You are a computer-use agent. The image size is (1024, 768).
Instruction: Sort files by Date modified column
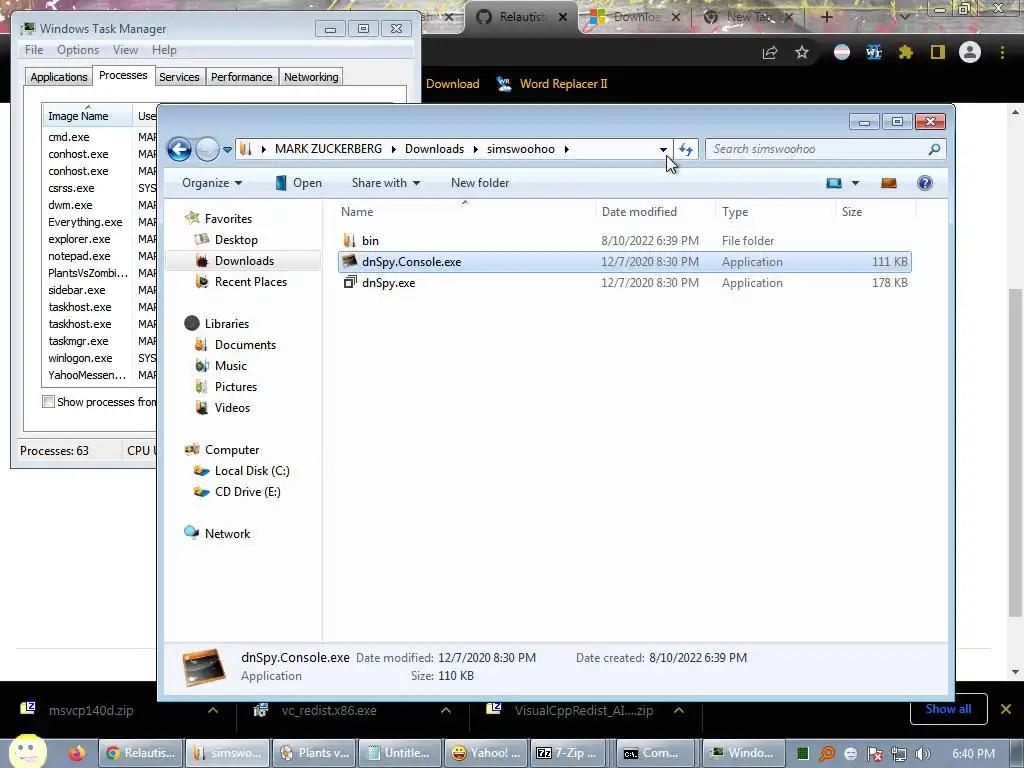click(x=639, y=212)
